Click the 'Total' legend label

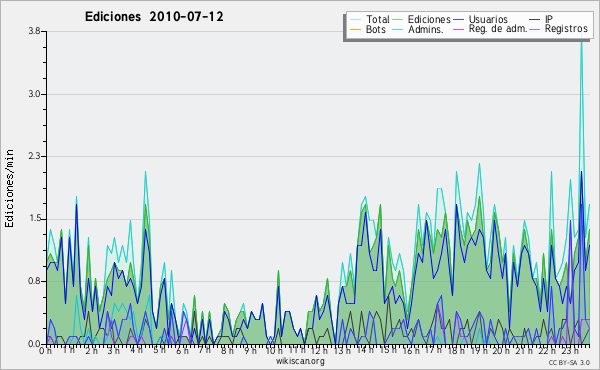click(378, 19)
